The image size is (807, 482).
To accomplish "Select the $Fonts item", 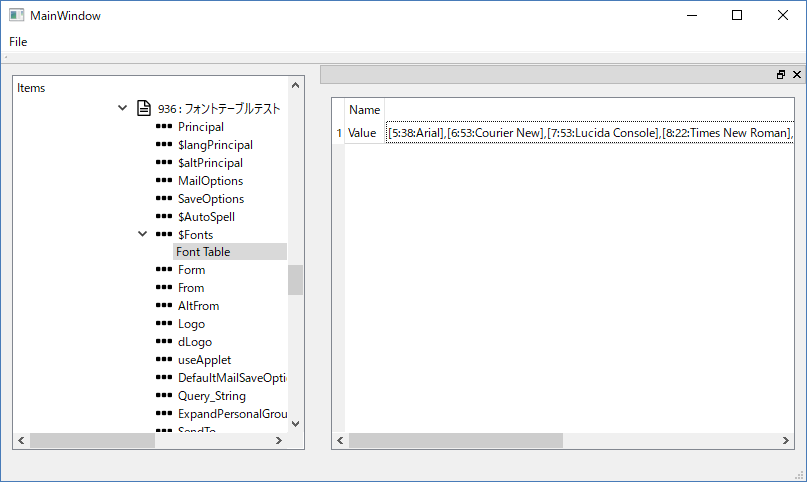I will point(195,235).
